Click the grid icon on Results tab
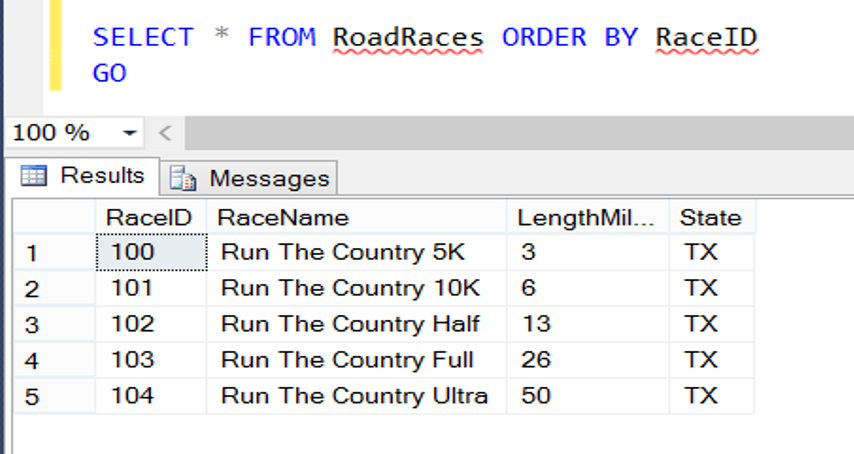Screen dimensions: 854x454 tap(34, 177)
